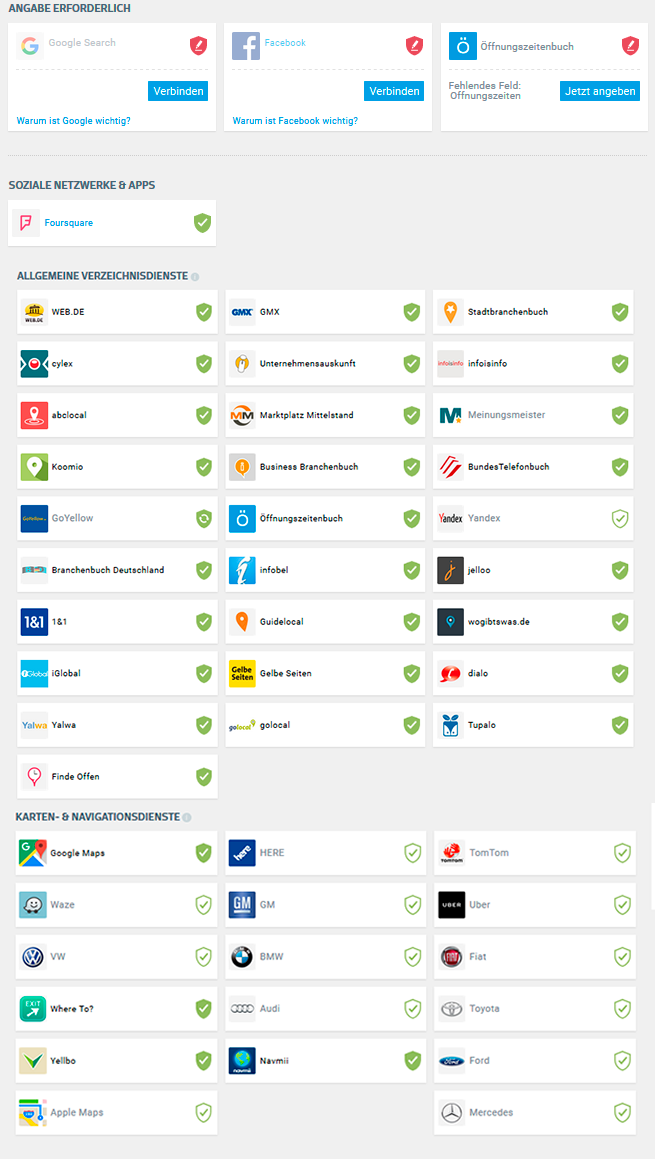Click the Apple Maps logo icon
The image size is (655, 1164).
33,1112
